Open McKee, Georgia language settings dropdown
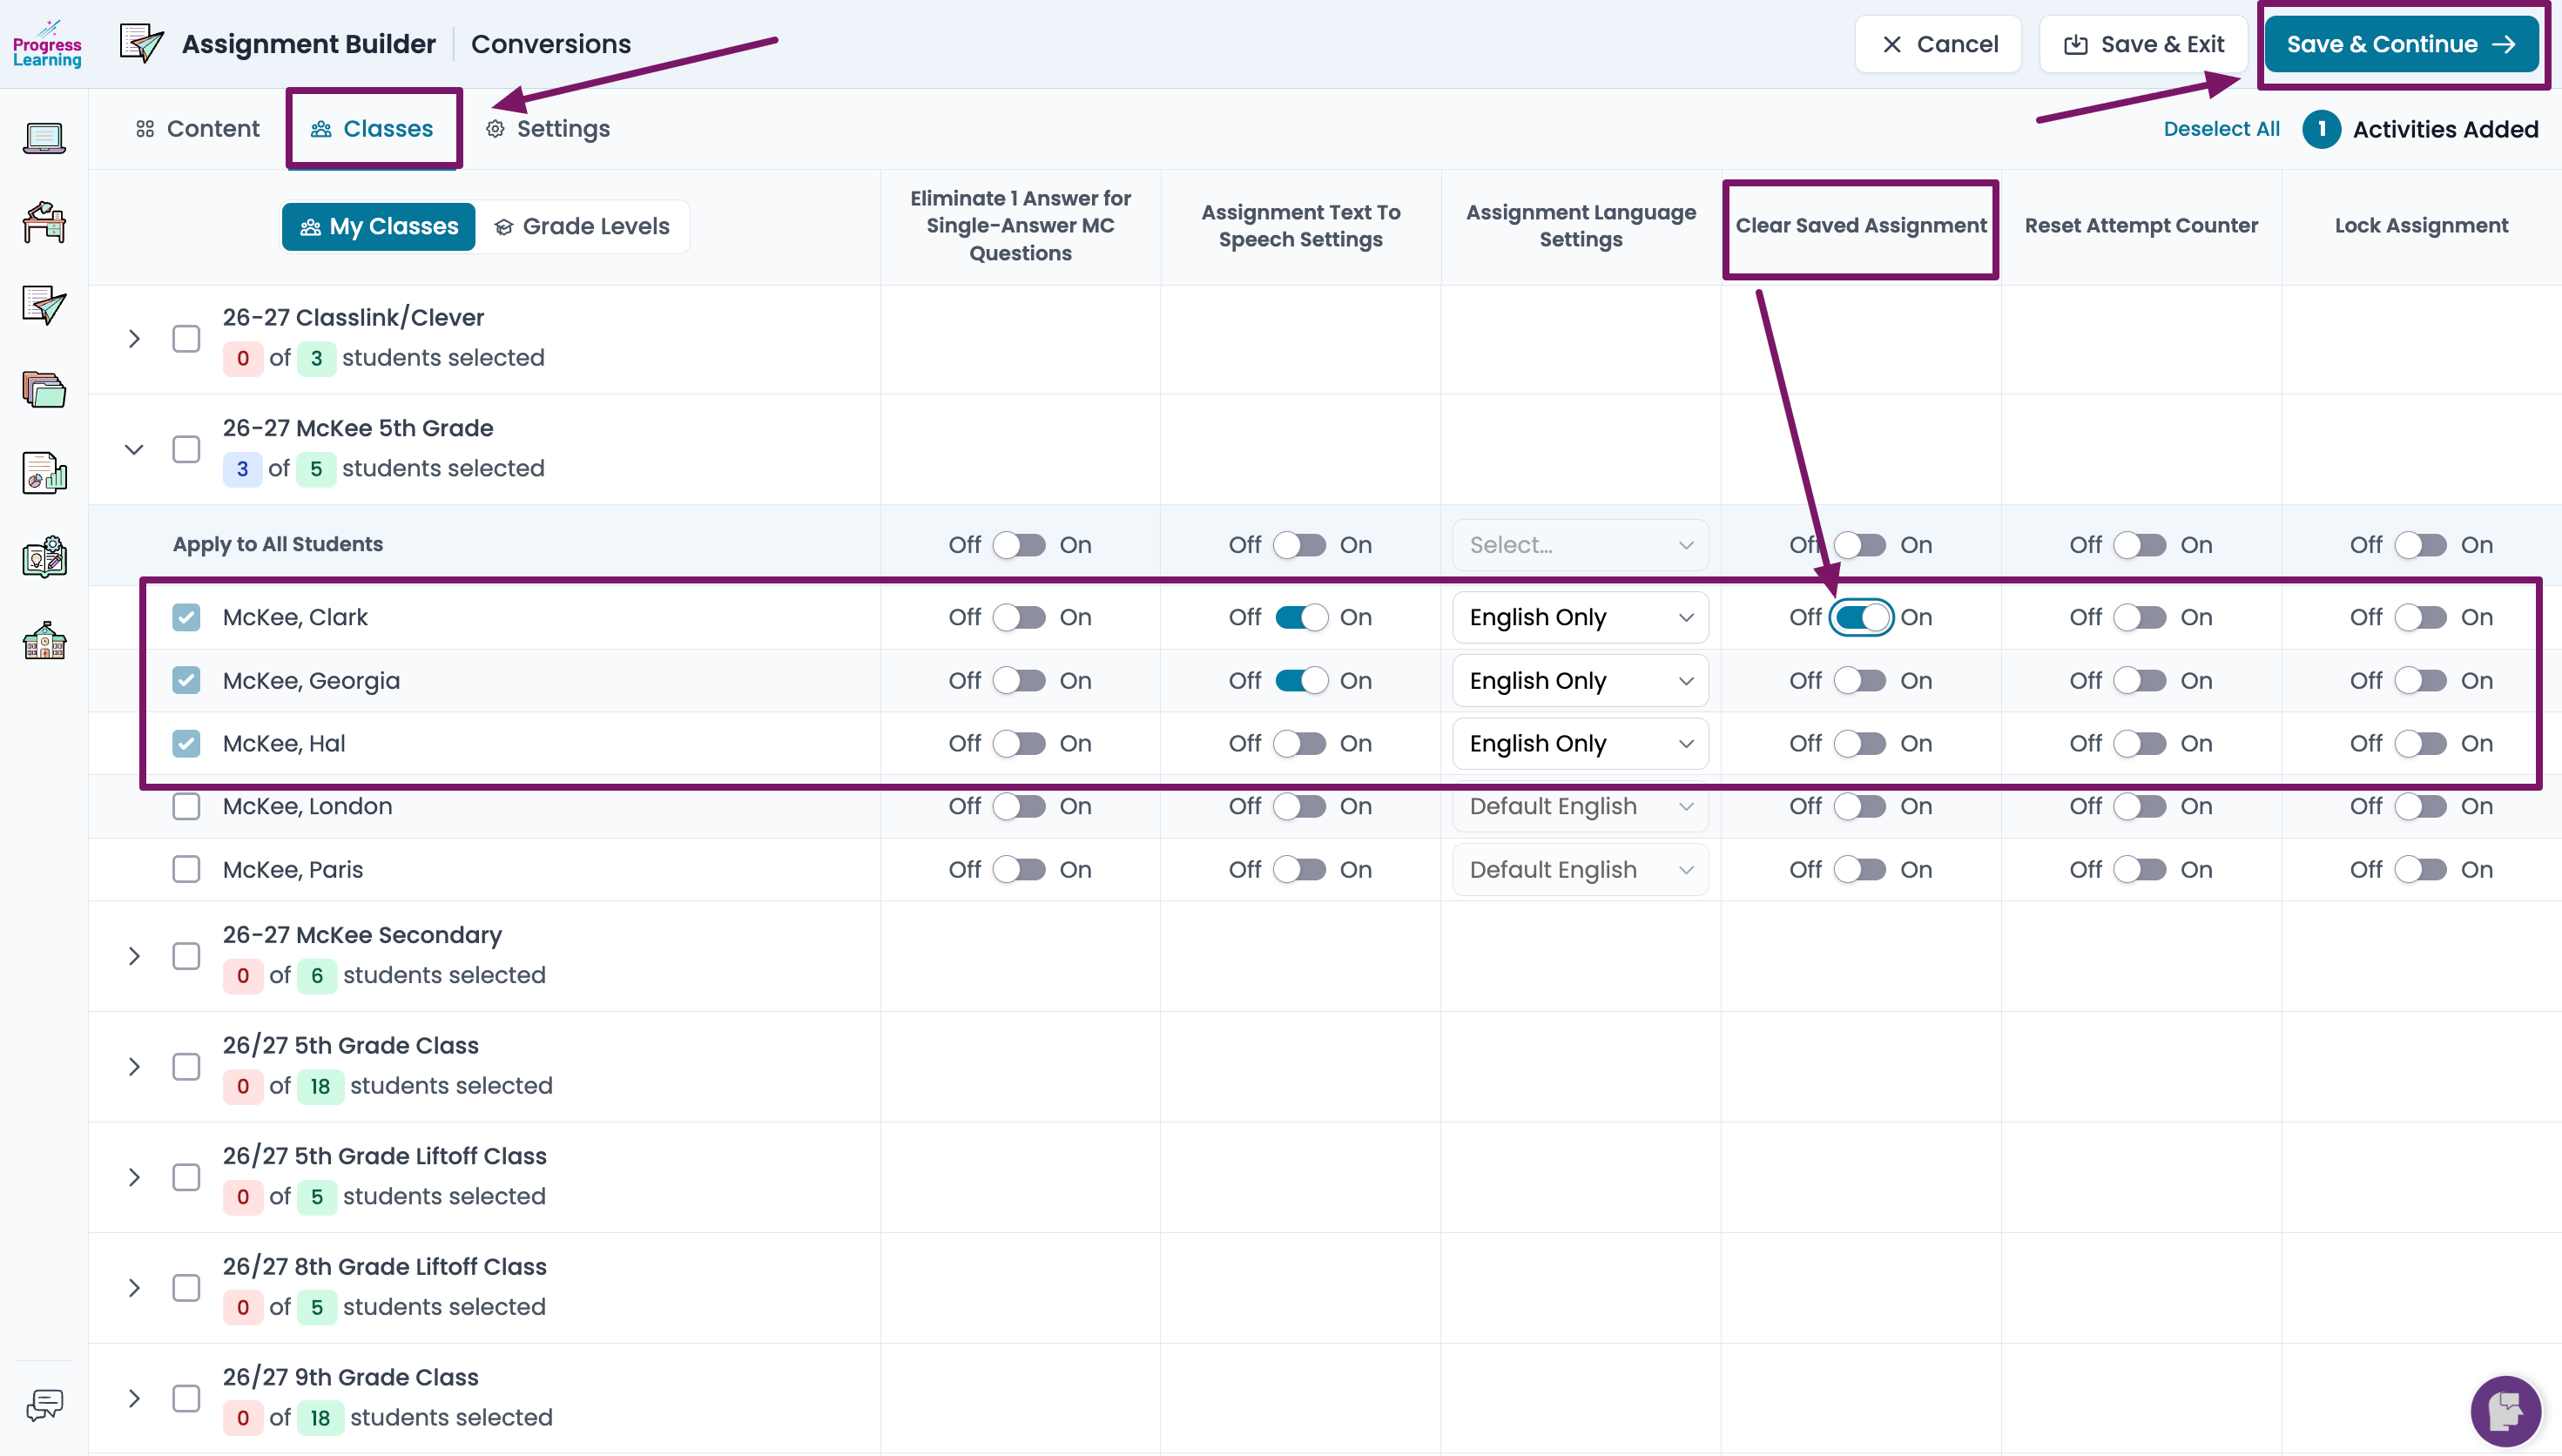The width and height of the screenshot is (2562, 1456). point(1580,681)
